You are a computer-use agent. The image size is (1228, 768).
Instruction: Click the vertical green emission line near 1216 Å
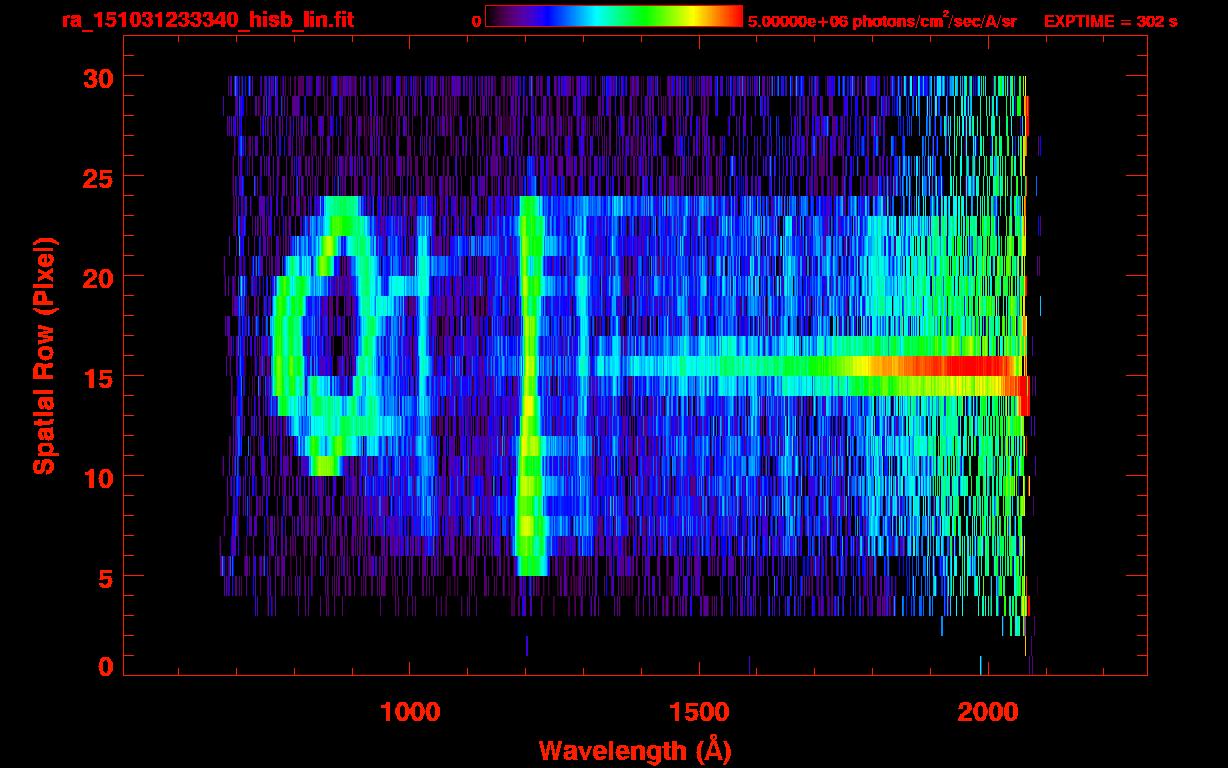tap(529, 385)
